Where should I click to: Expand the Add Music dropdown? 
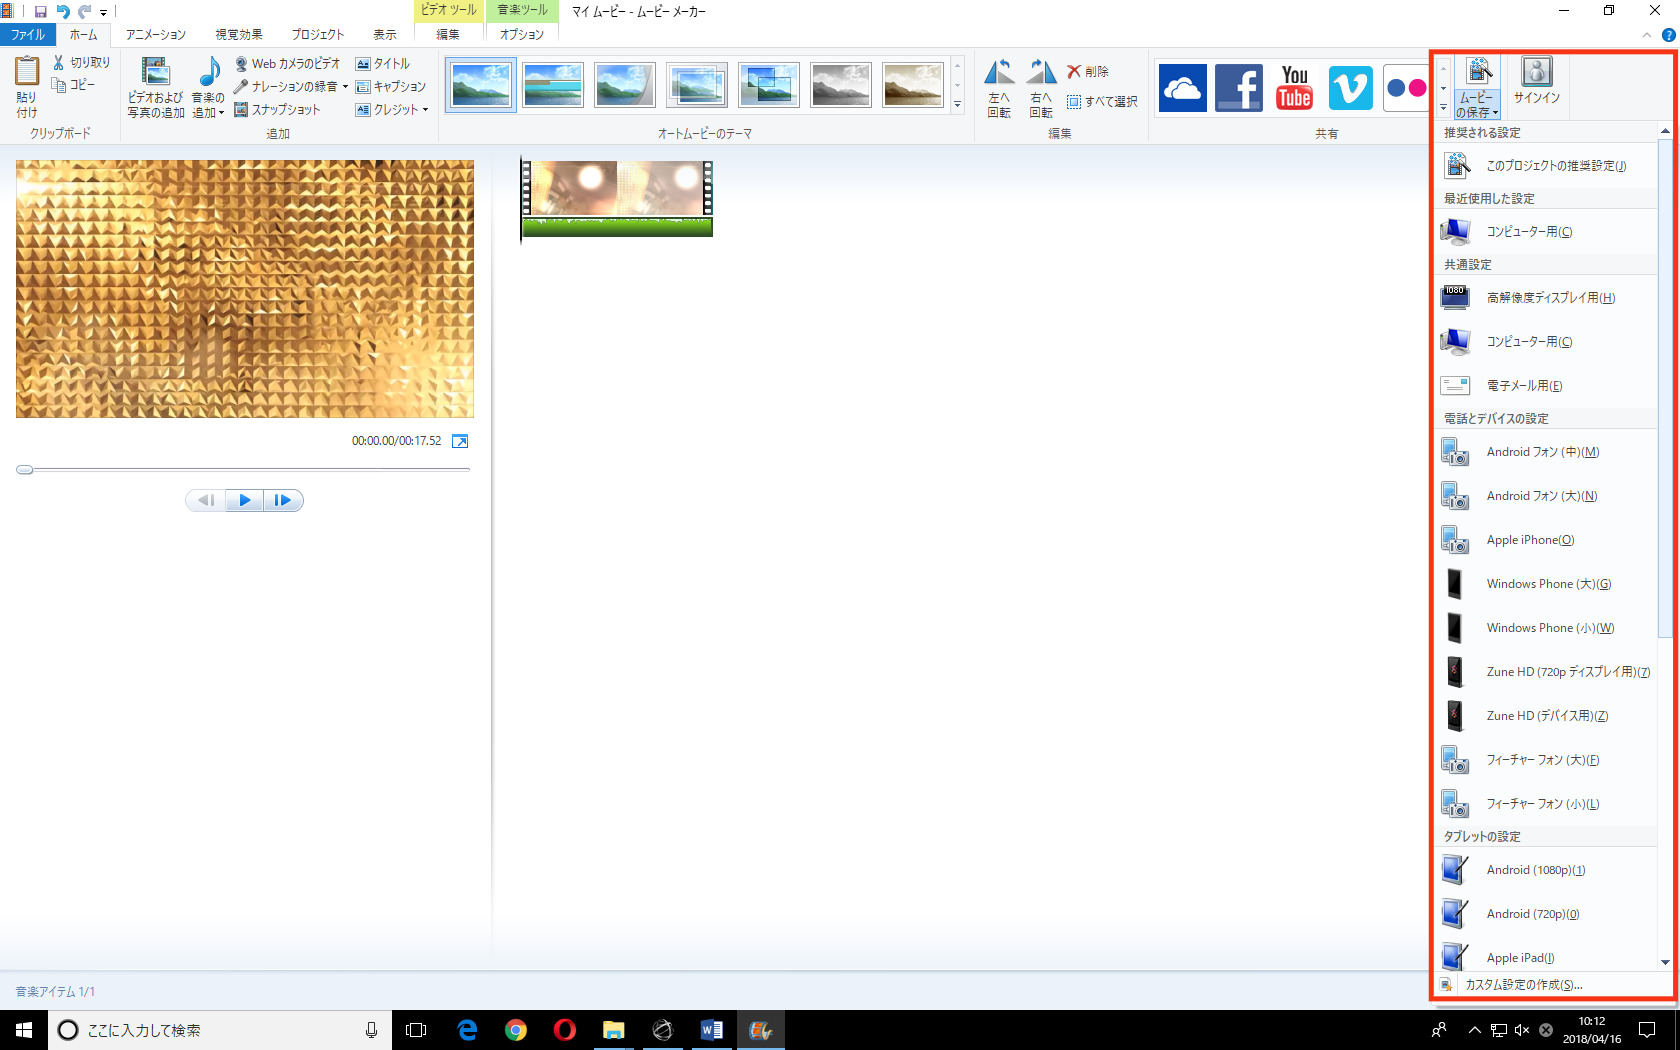tap(221, 114)
